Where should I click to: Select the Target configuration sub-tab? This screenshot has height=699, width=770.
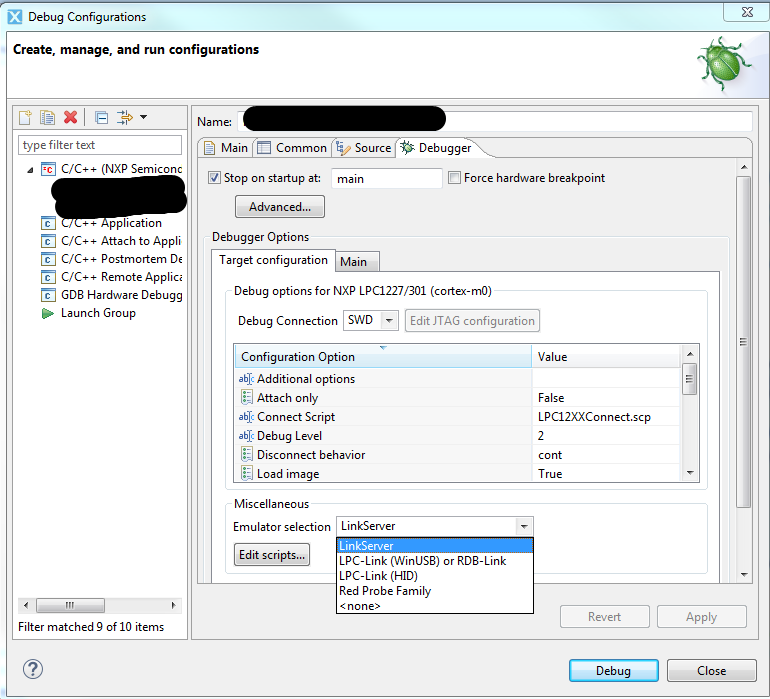click(x=273, y=260)
